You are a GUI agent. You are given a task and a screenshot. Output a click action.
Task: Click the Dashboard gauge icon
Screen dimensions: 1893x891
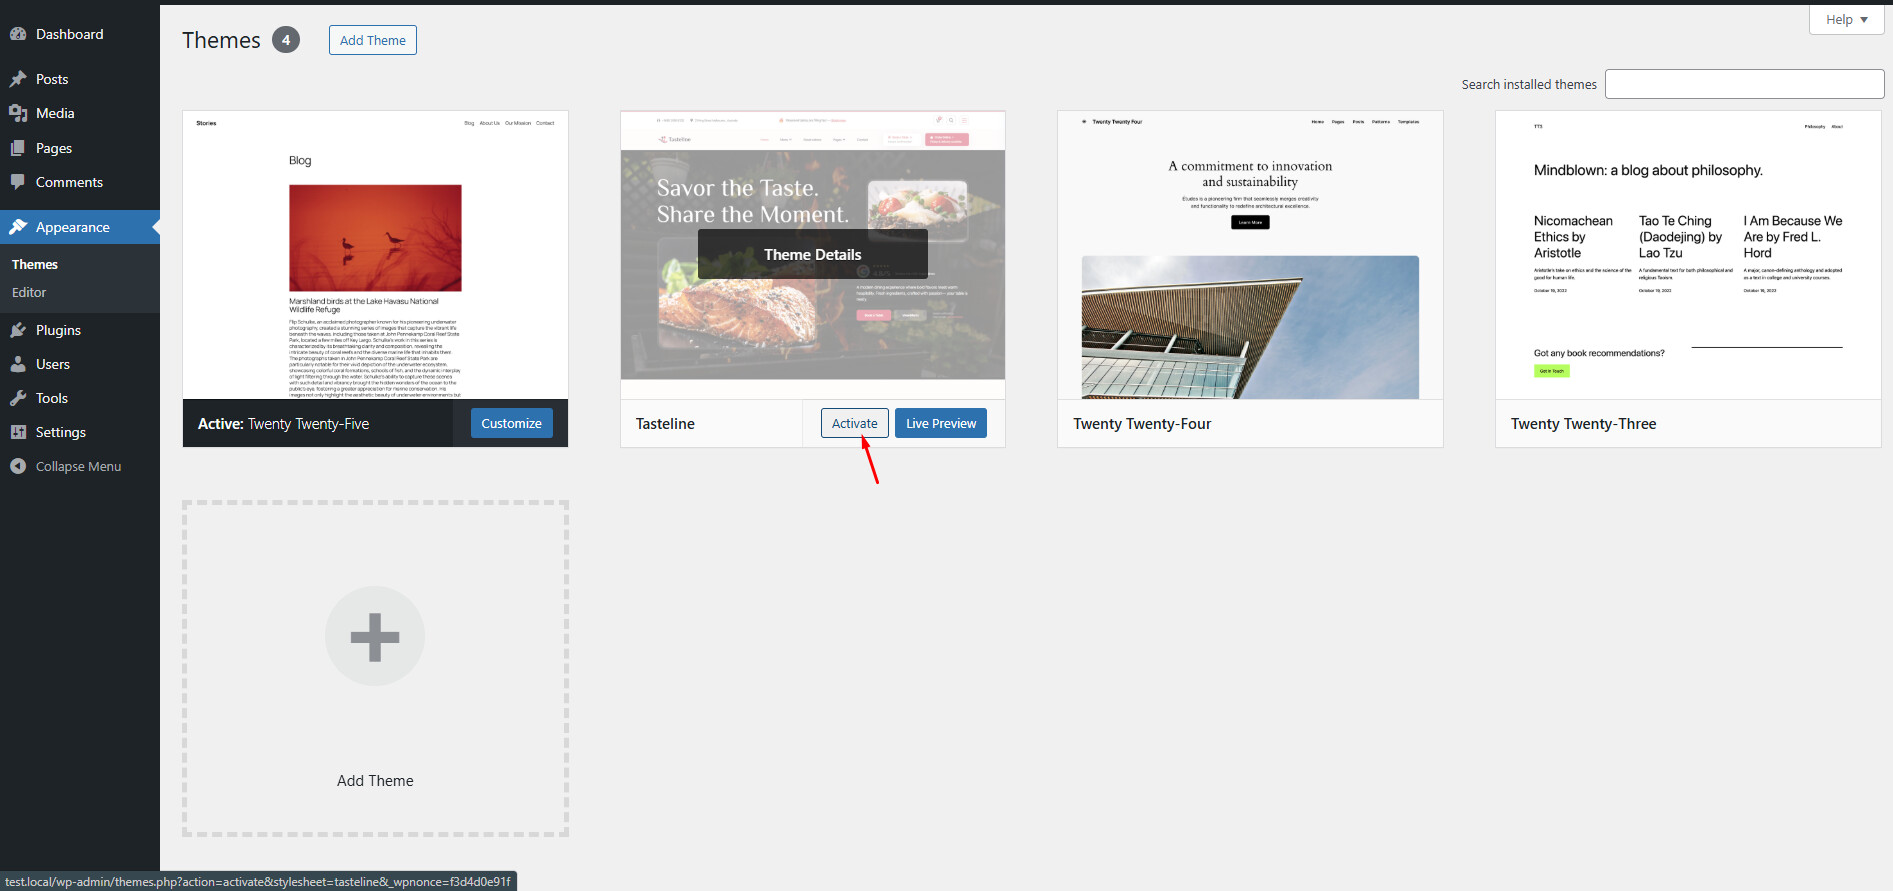point(18,34)
